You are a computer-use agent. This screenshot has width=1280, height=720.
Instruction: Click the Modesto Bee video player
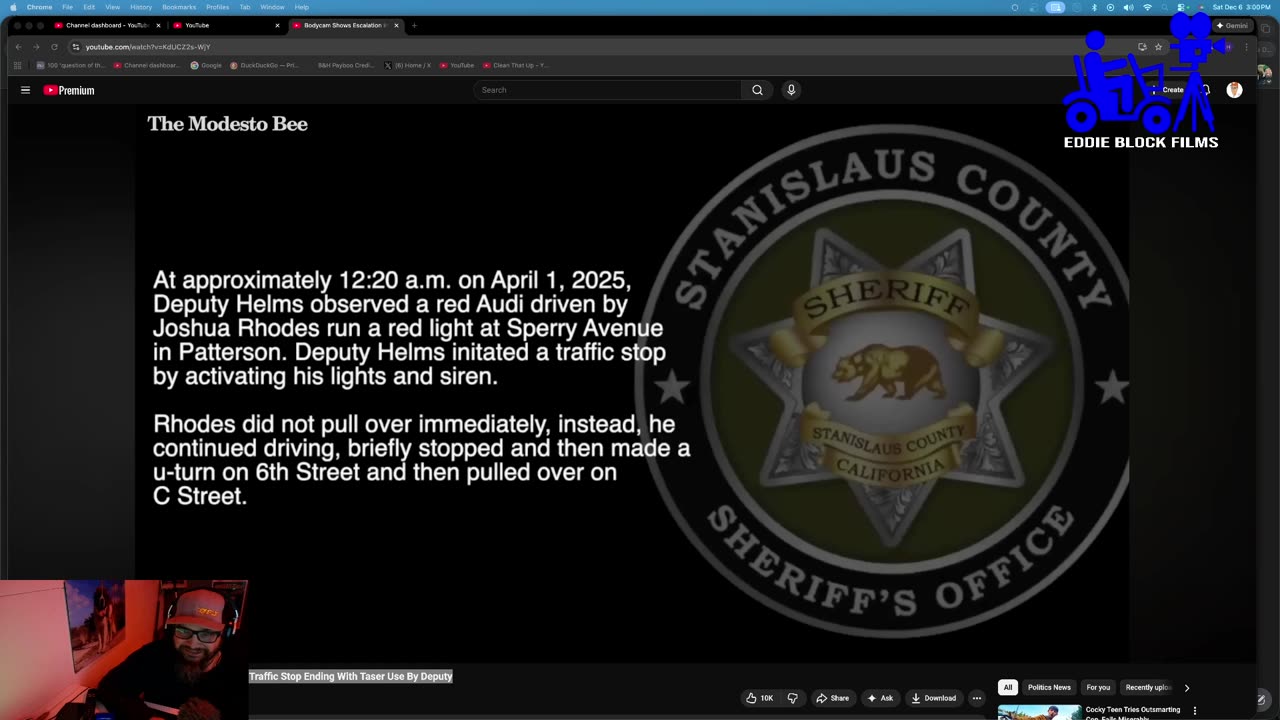(632, 382)
